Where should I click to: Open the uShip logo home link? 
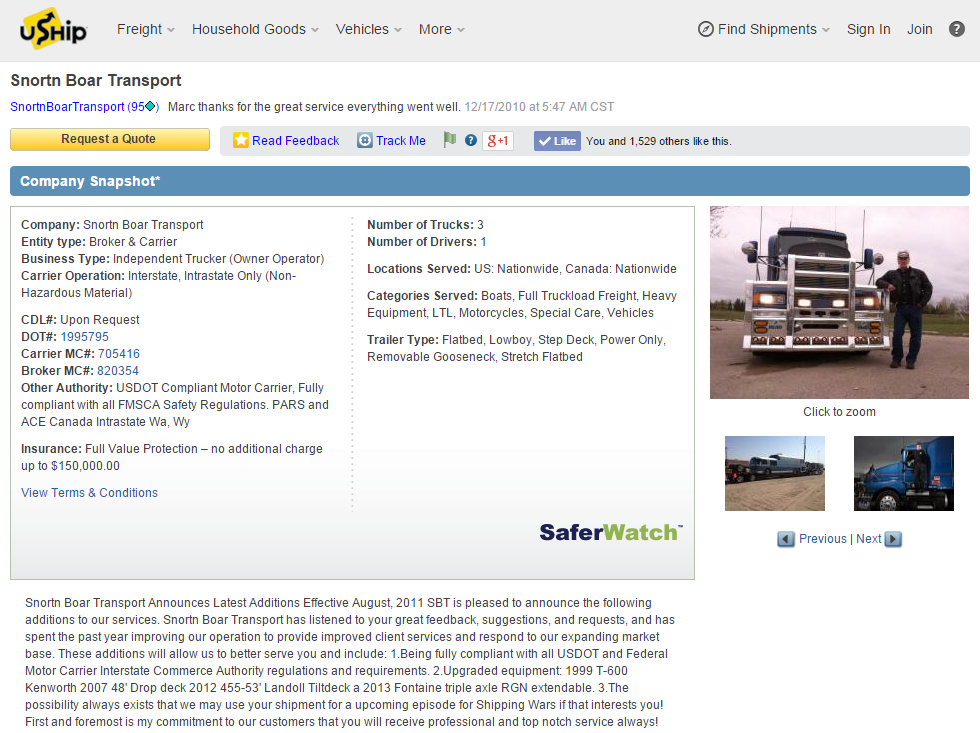(53, 29)
